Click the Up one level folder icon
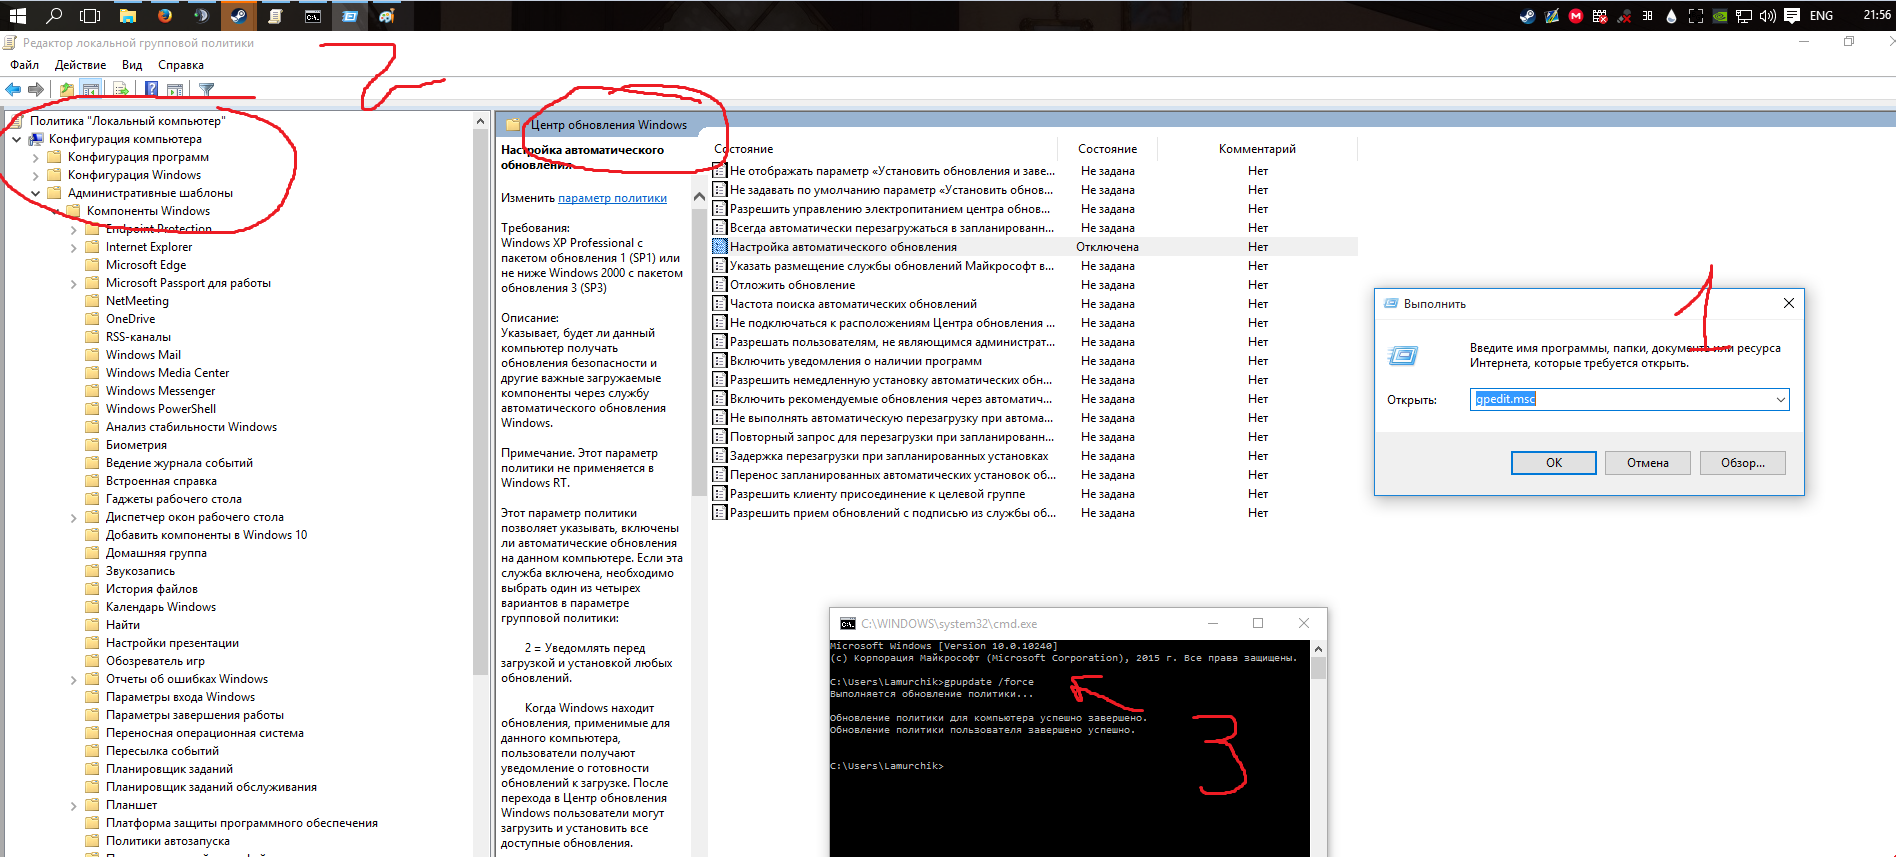The height and width of the screenshot is (857, 1896). click(66, 90)
